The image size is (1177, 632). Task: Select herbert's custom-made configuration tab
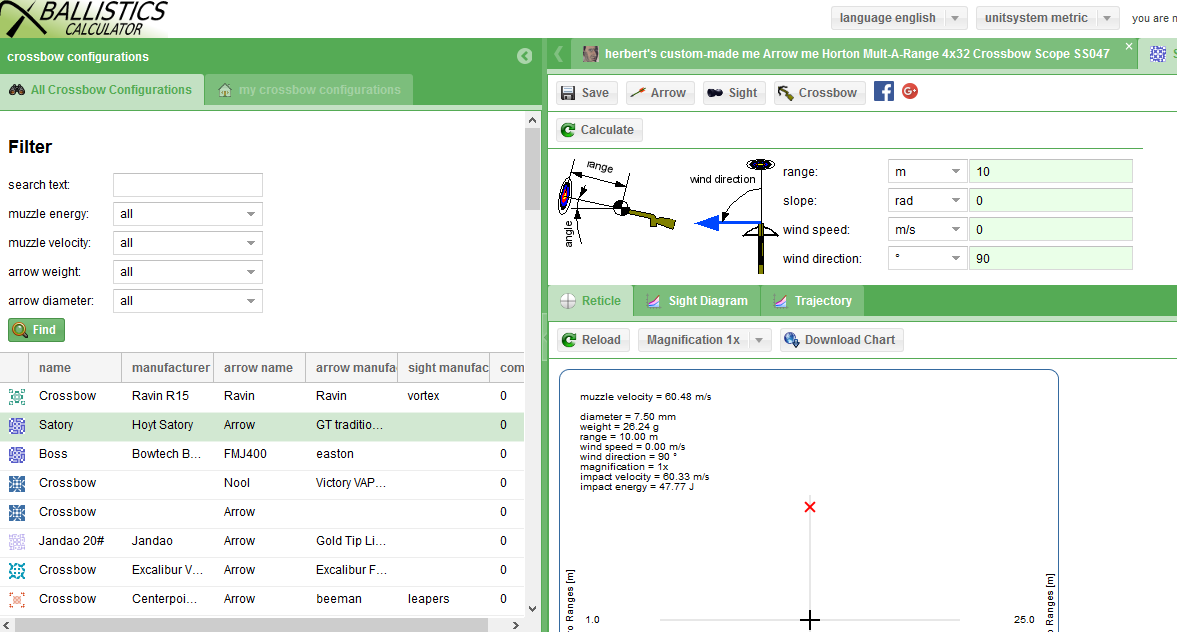click(x=855, y=54)
